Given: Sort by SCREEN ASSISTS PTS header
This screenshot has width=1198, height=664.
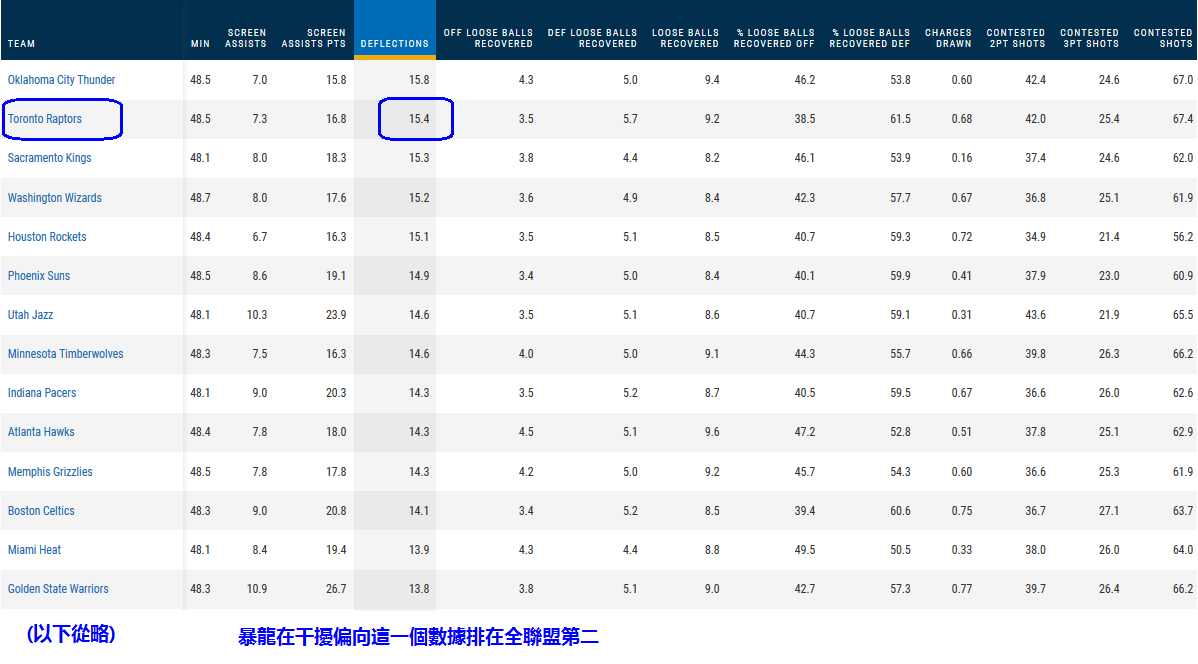Looking at the screenshot, I should (x=313, y=38).
